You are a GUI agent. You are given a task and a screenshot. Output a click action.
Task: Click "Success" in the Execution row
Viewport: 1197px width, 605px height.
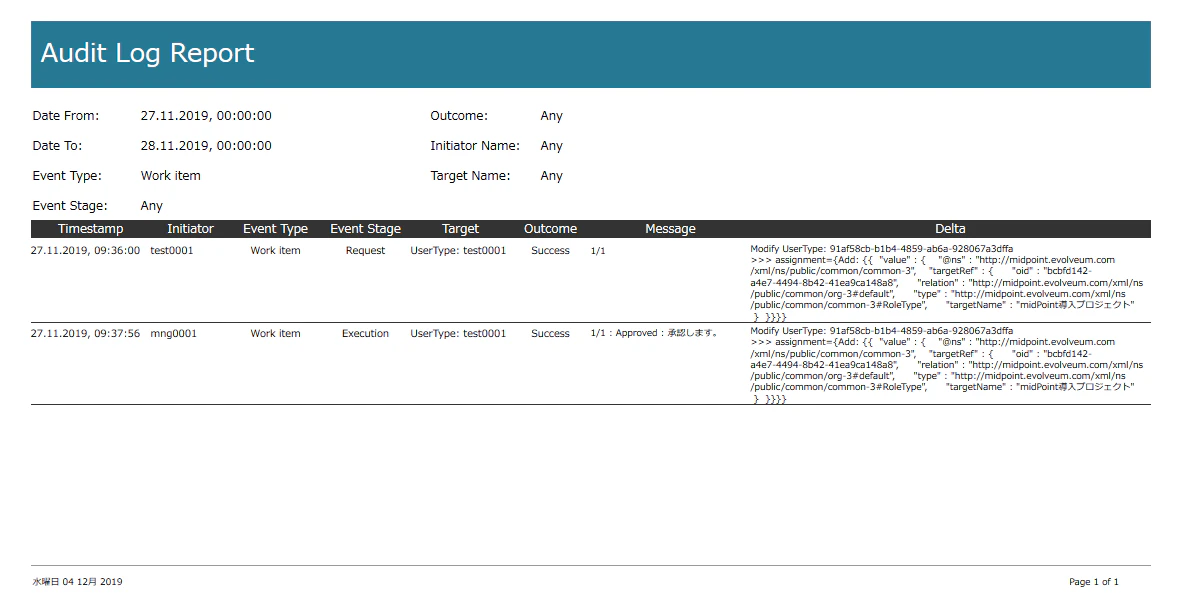point(550,333)
